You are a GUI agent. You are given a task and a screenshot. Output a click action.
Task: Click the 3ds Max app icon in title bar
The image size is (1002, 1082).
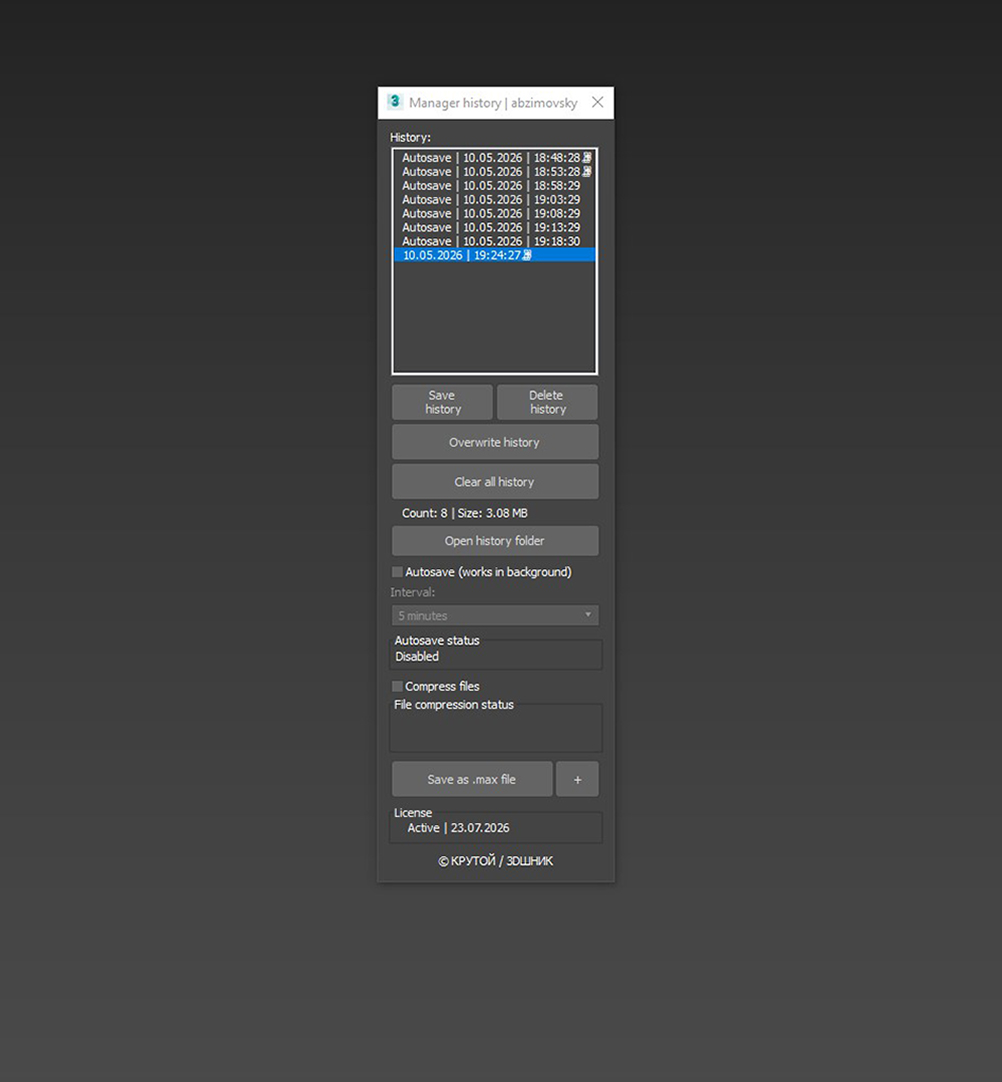point(394,102)
